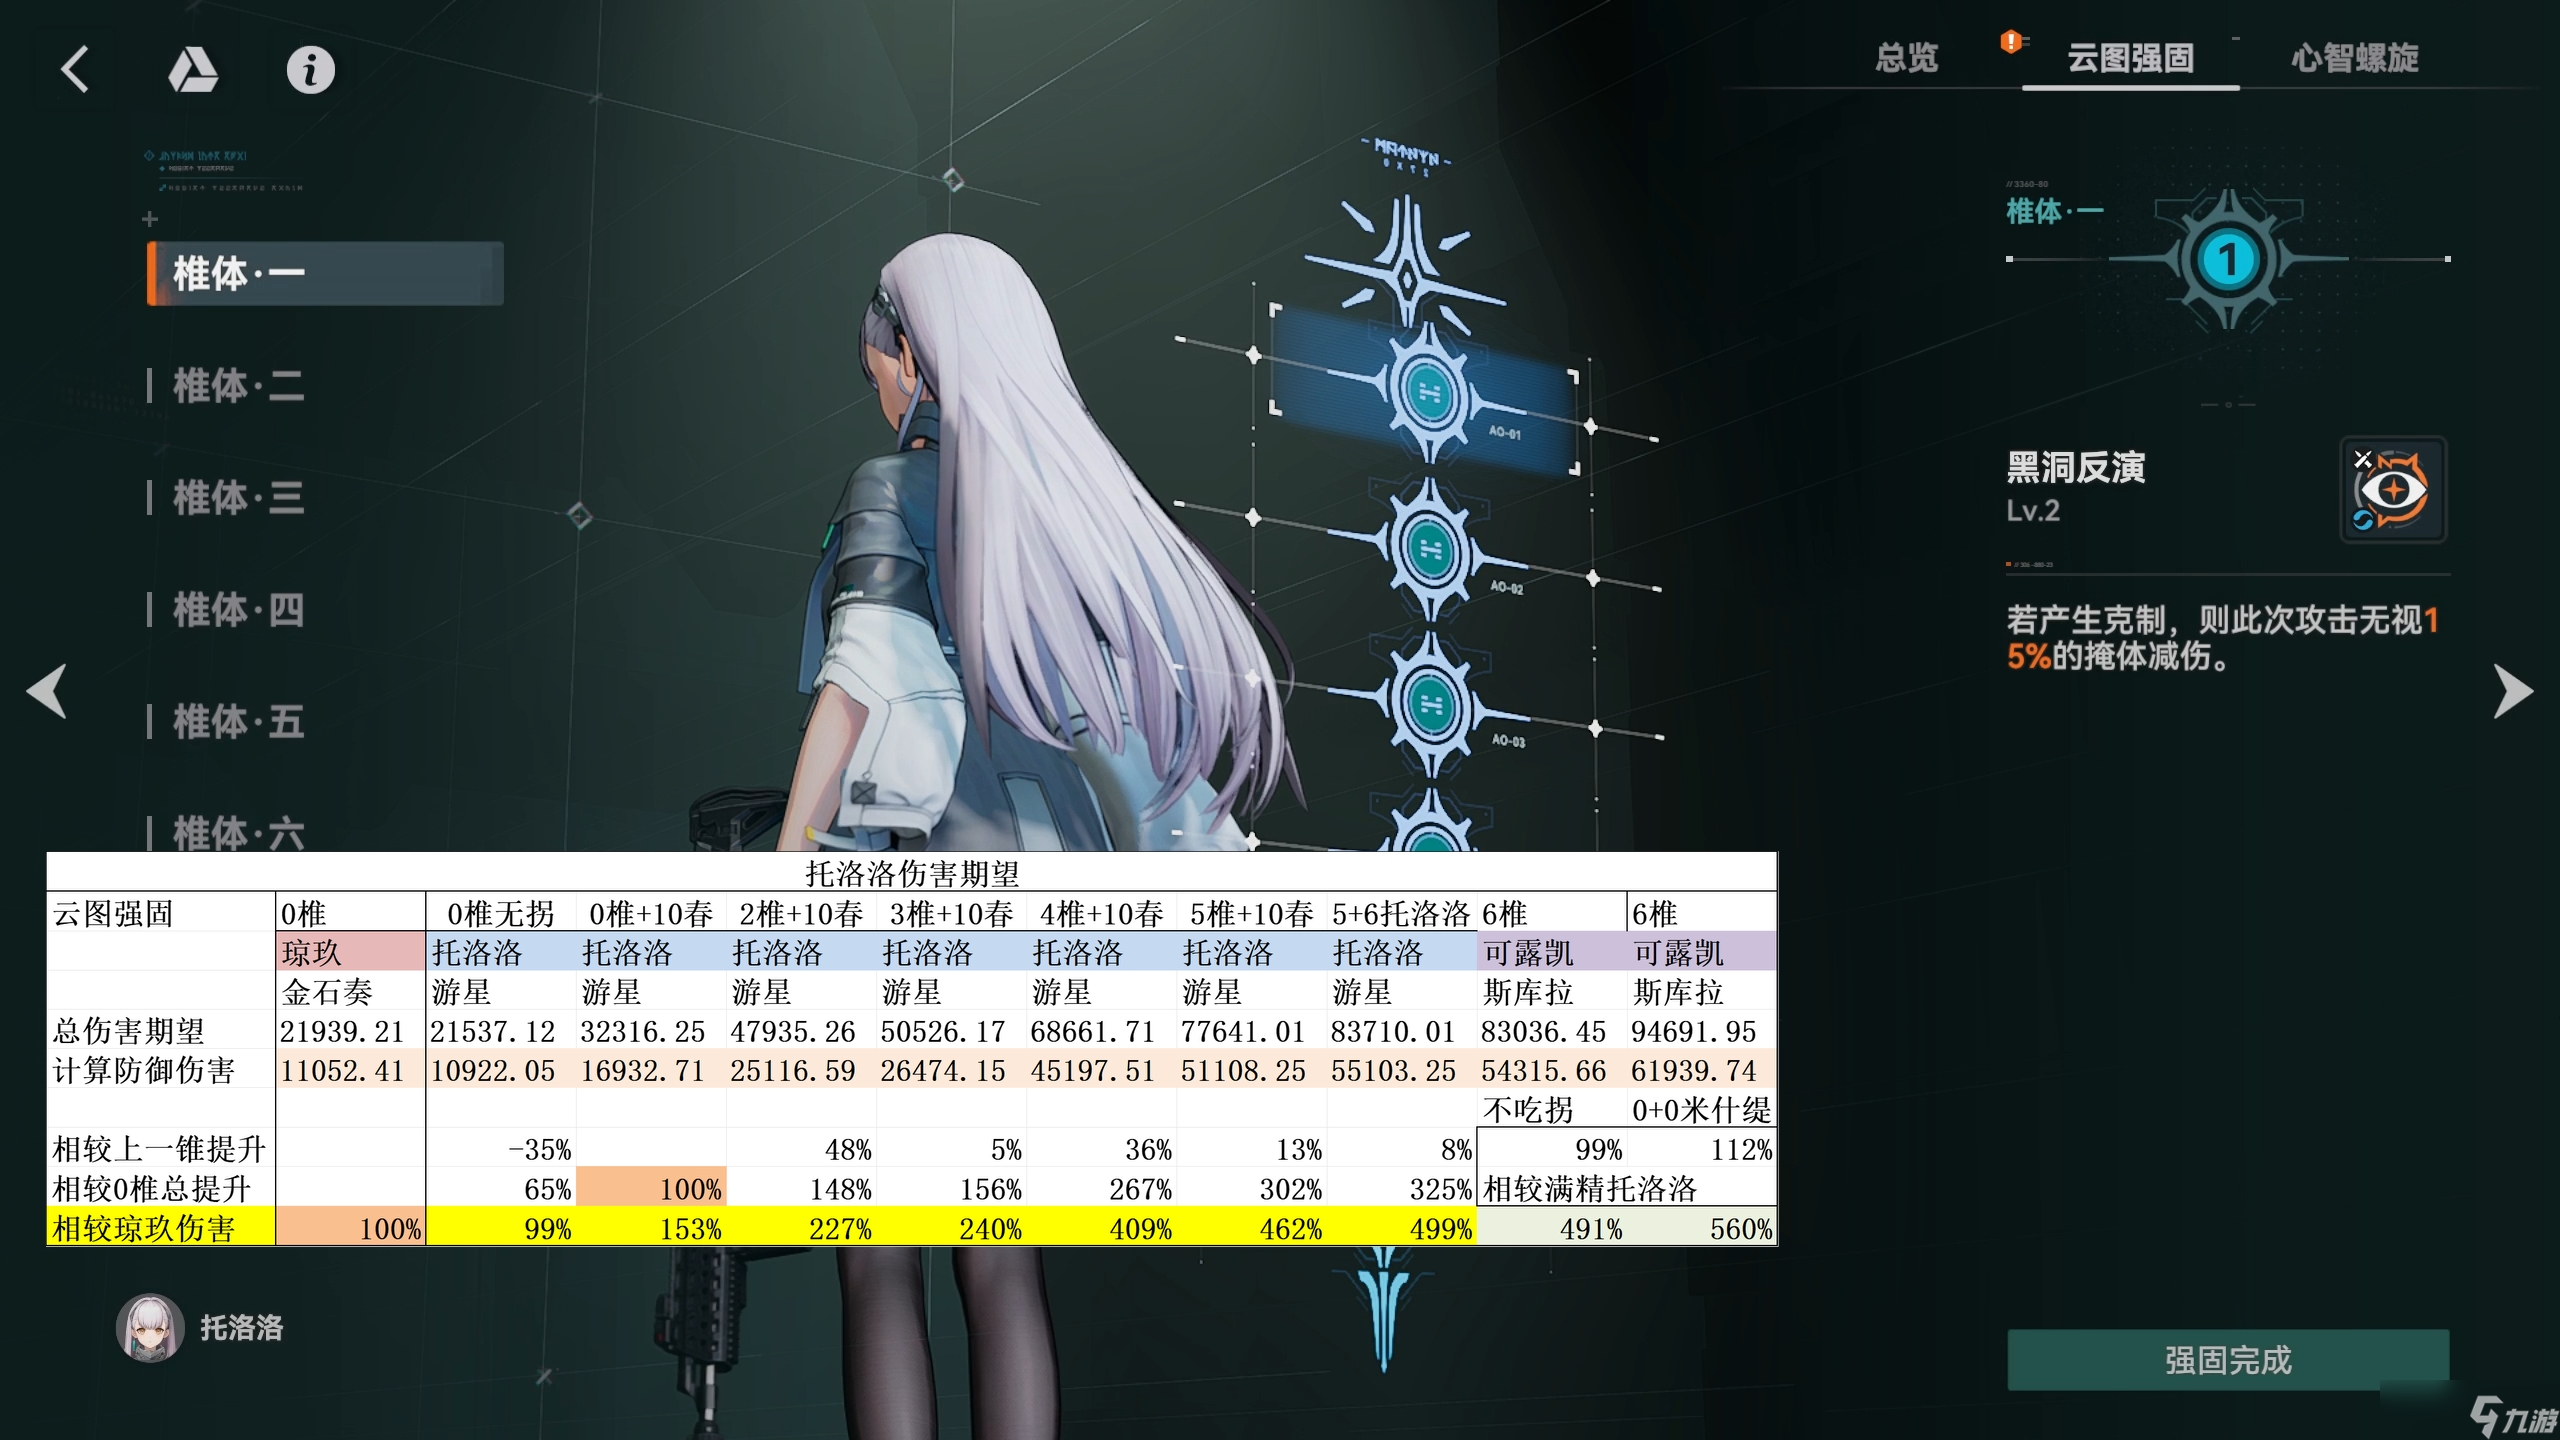Switch to previous character with left arrow

47,690
